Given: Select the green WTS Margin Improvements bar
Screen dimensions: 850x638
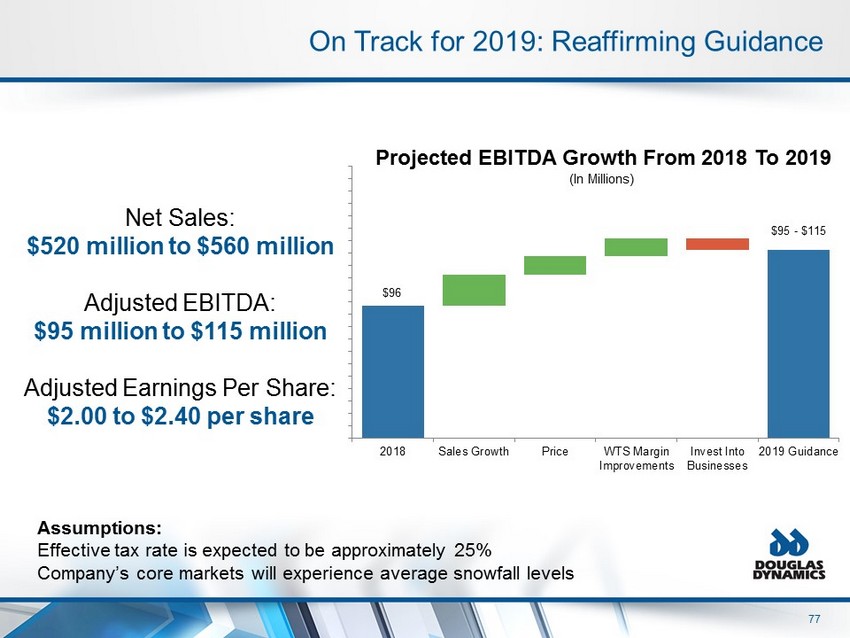Looking at the screenshot, I should coord(635,247).
